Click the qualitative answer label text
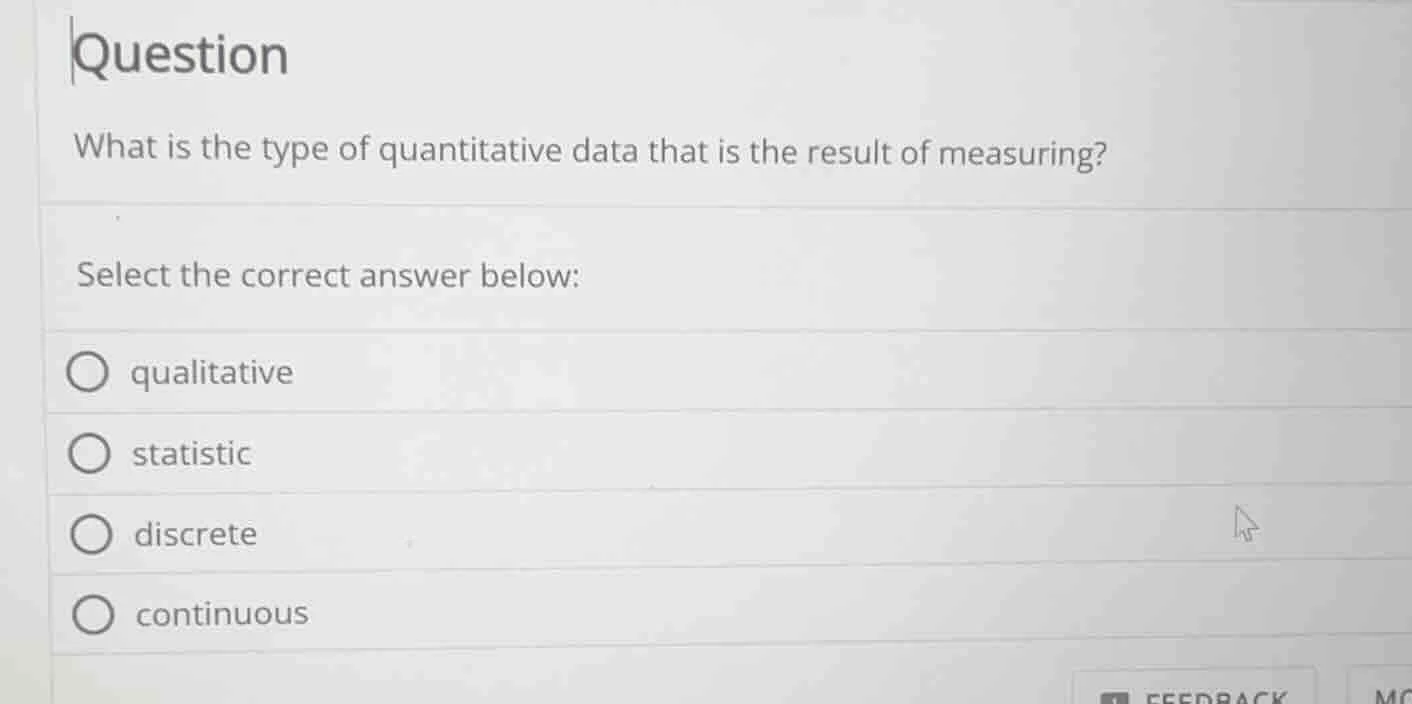The height and width of the screenshot is (704, 1412). (x=212, y=372)
